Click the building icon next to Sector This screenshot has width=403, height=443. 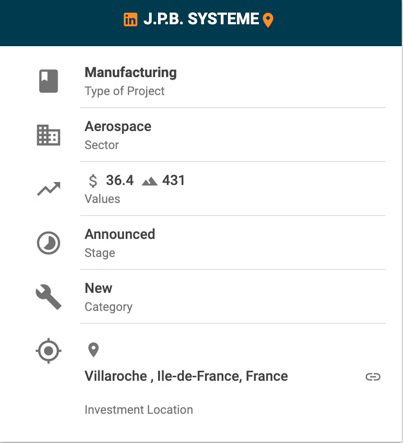[48, 135]
